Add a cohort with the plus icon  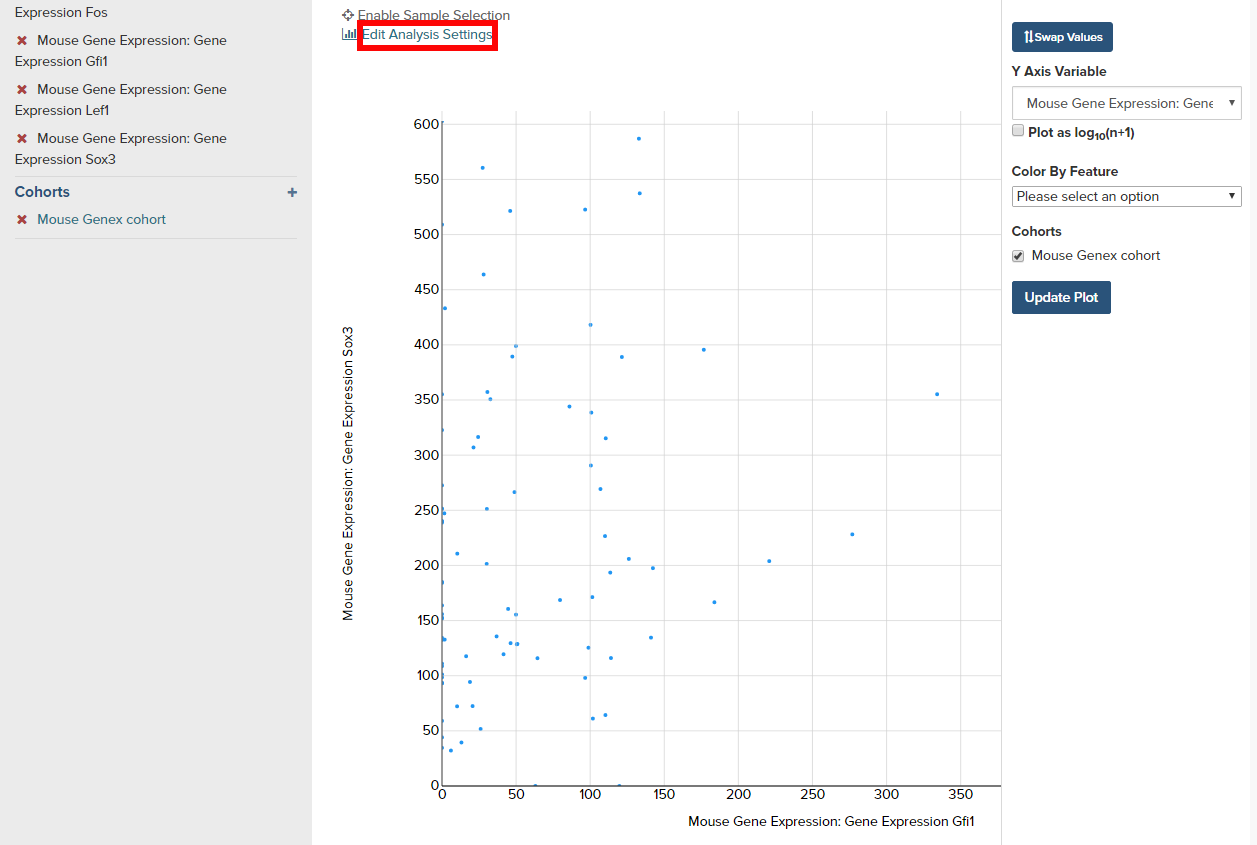[x=292, y=192]
